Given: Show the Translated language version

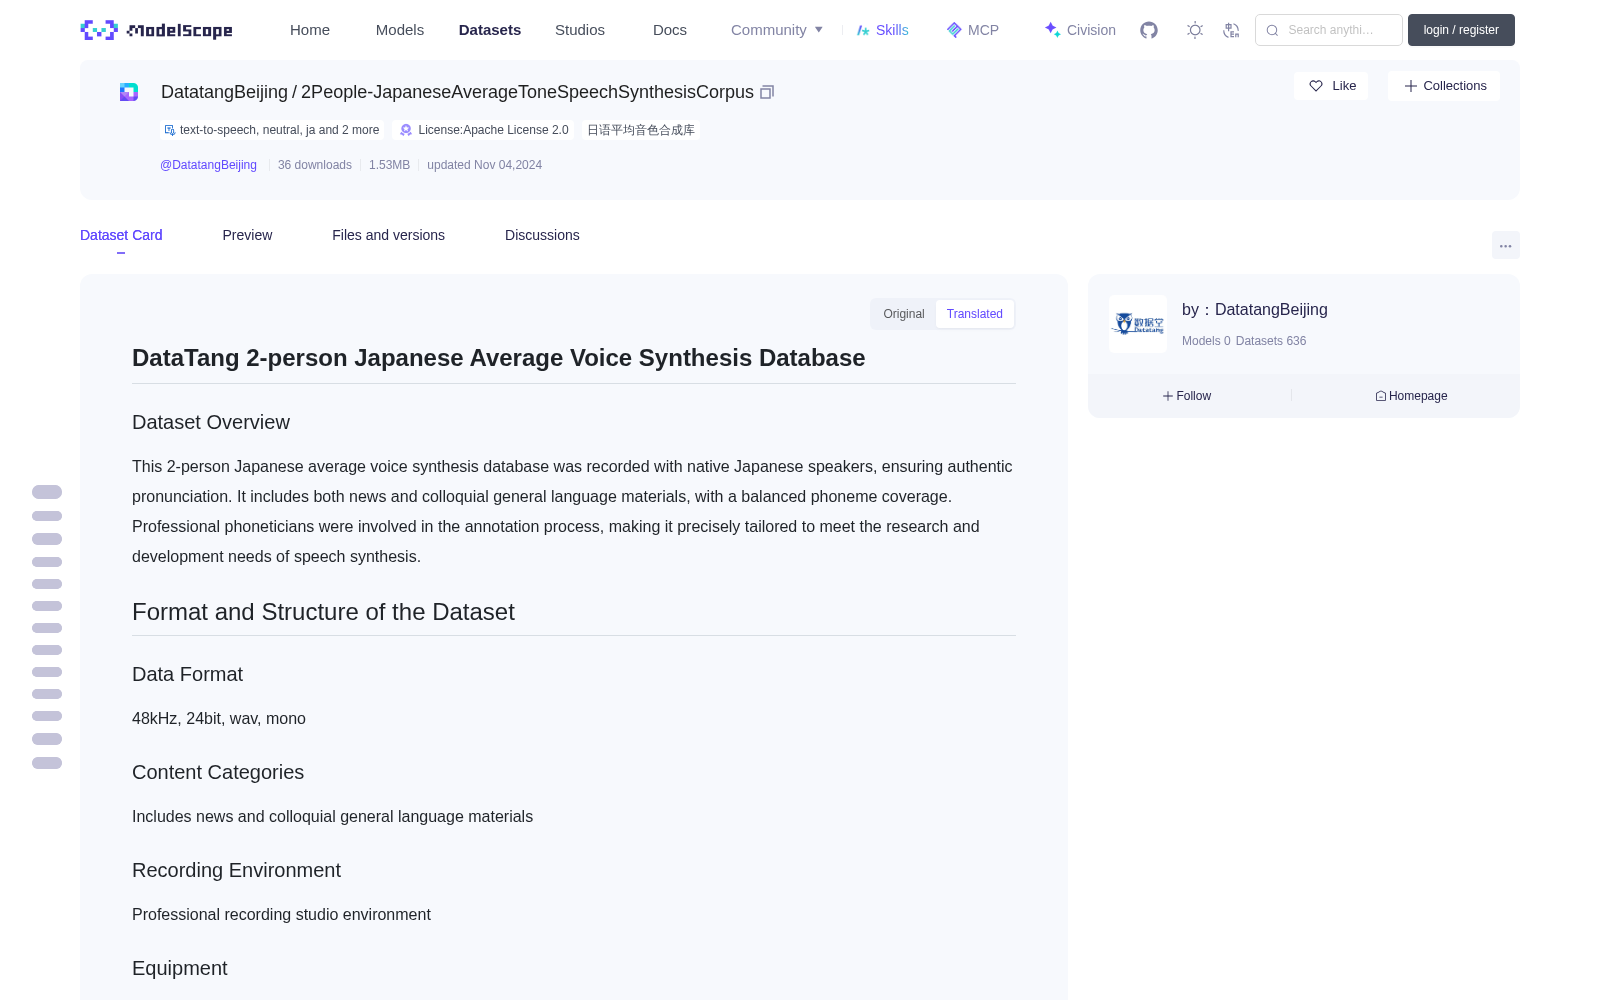Looking at the screenshot, I should click(x=975, y=314).
